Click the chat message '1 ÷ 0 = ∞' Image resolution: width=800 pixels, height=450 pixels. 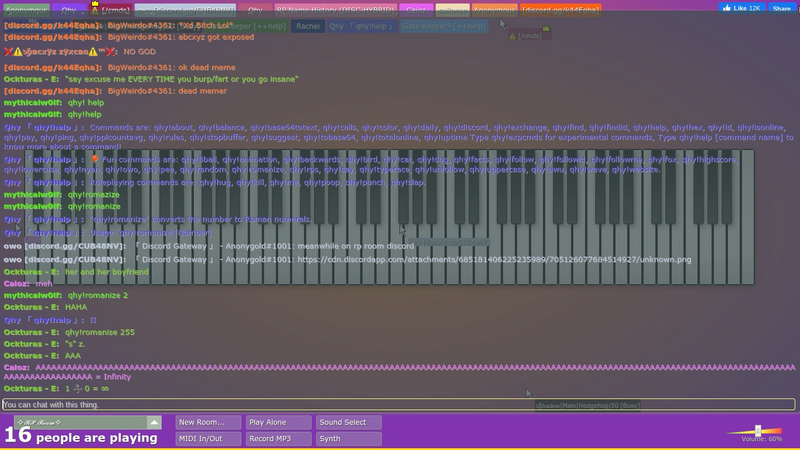(86, 389)
